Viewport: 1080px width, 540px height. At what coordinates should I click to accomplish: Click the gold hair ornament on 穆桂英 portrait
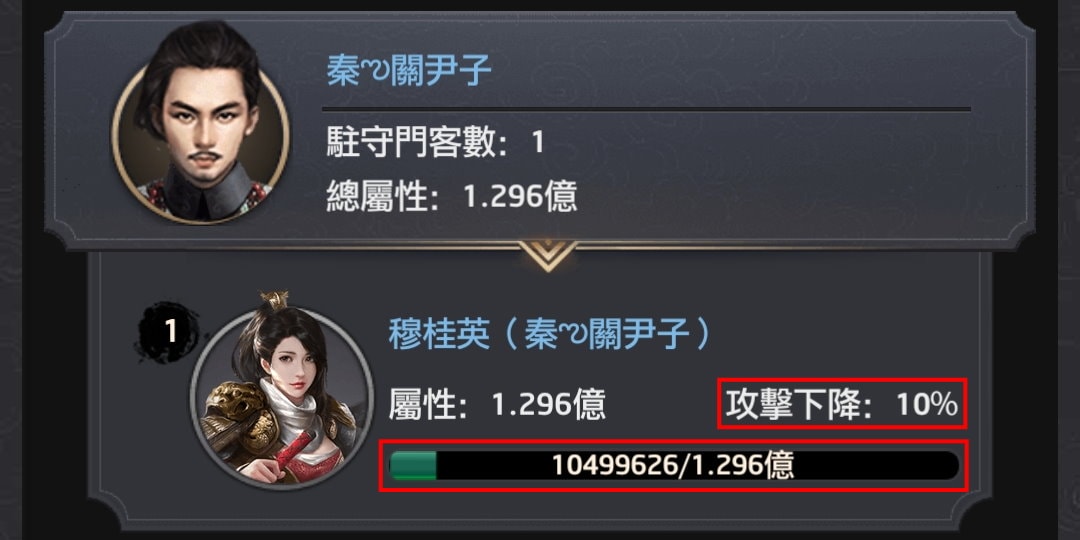[x=274, y=300]
